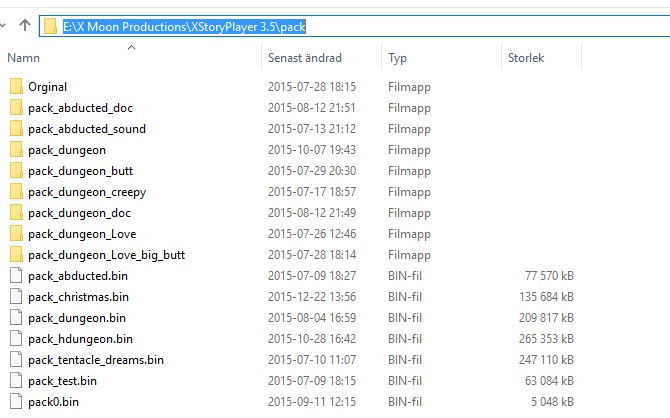Sort by the Storlek column header

526,58
